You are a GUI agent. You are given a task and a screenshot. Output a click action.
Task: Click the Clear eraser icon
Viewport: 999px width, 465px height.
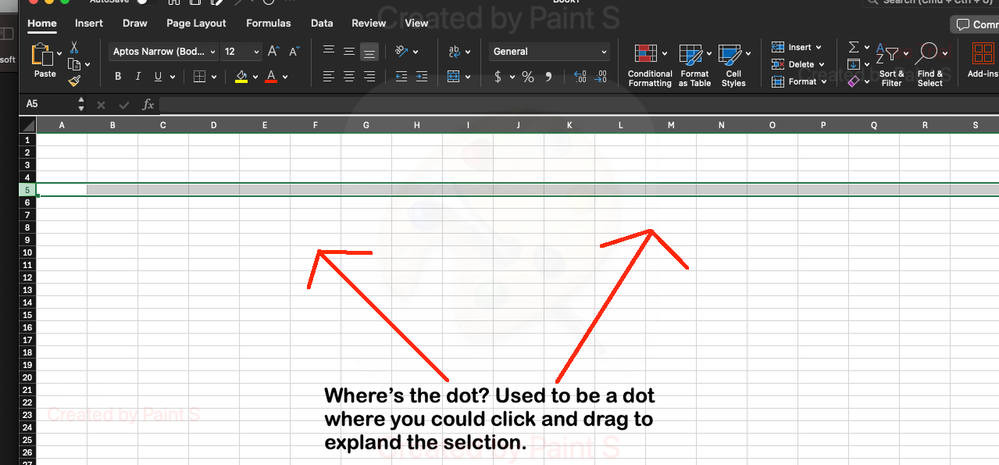pyautogui.click(x=854, y=81)
